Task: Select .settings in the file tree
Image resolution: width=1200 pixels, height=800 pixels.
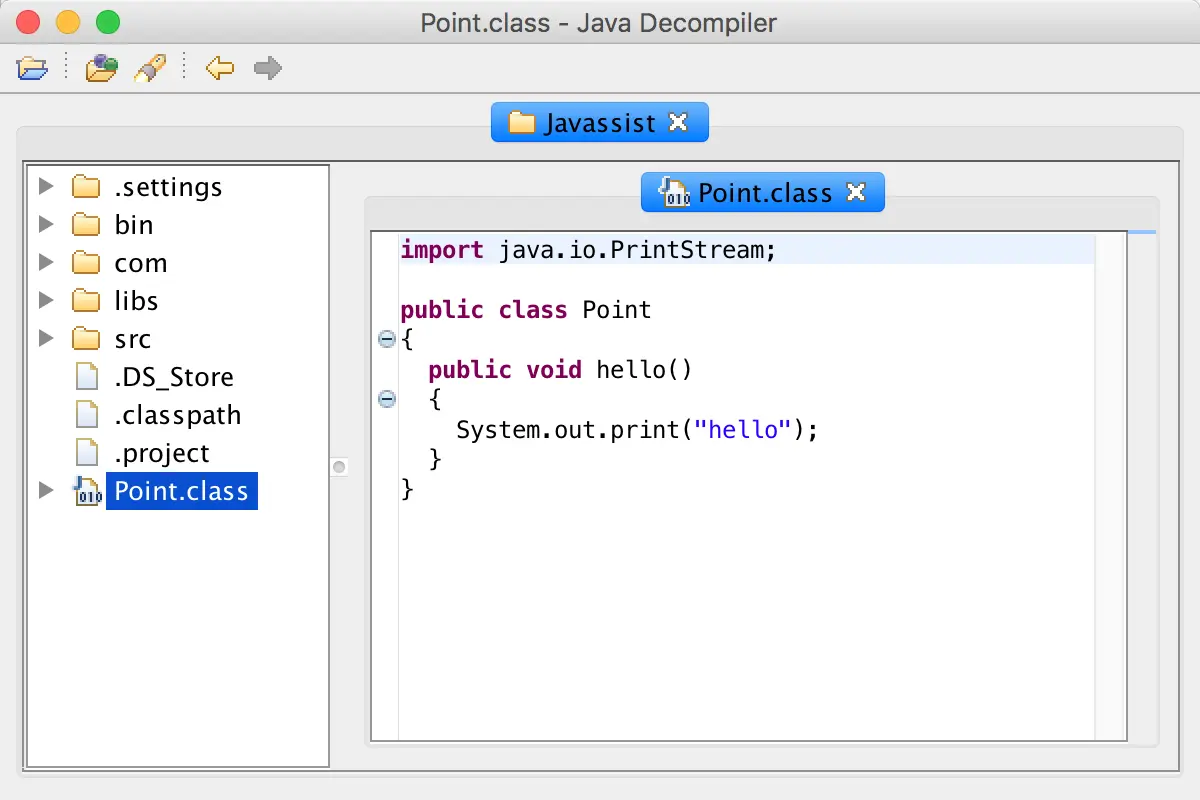Action: (168, 187)
